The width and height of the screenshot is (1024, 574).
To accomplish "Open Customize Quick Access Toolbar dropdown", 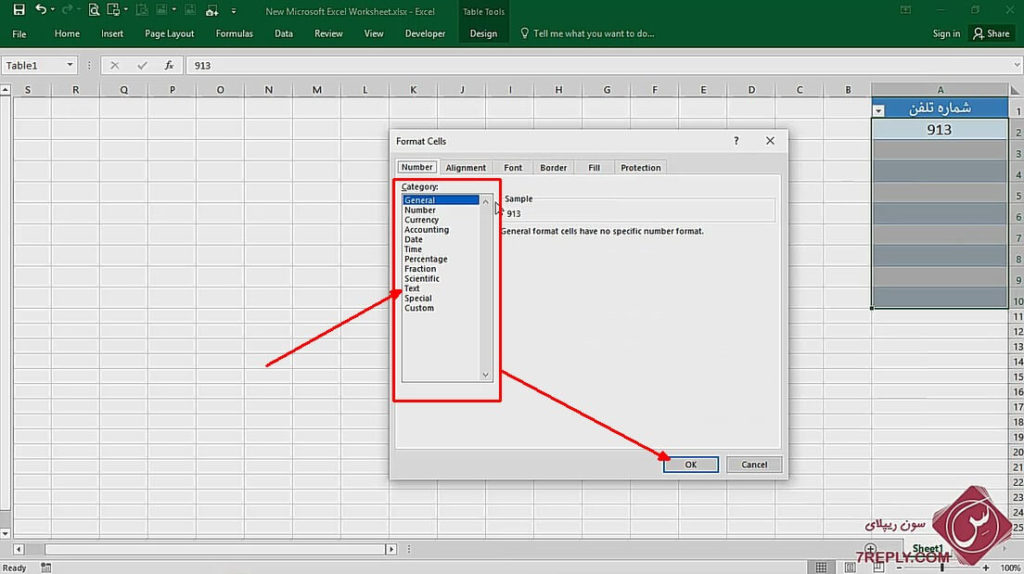I will (x=233, y=11).
